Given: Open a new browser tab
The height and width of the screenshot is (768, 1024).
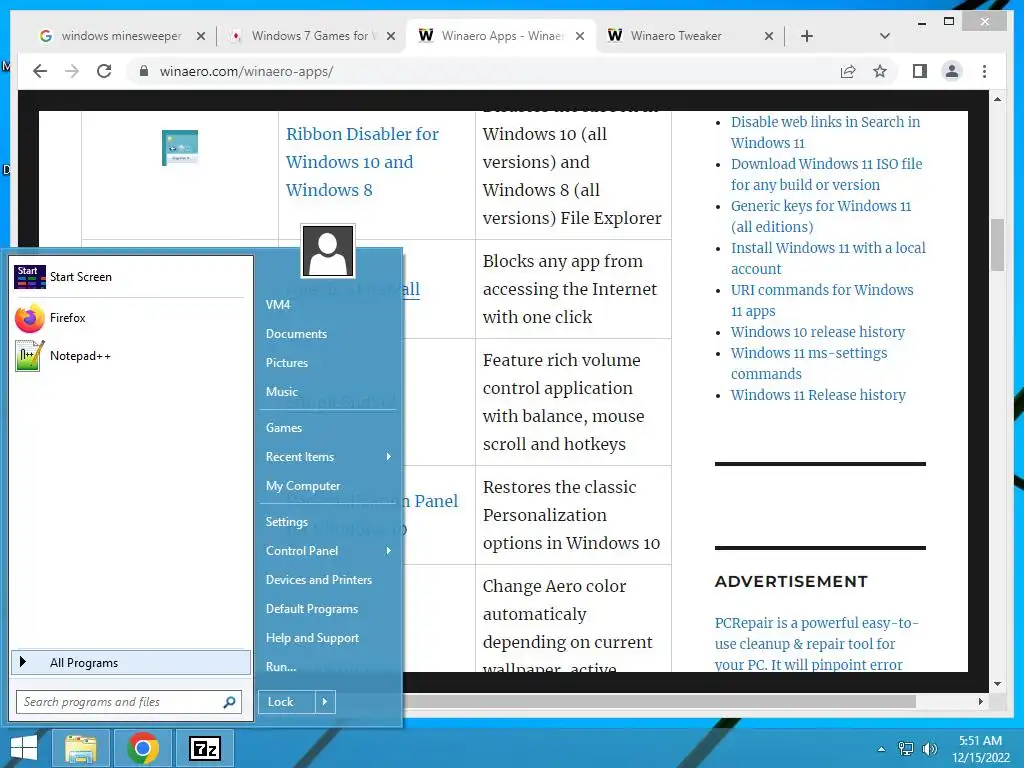Looking at the screenshot, I should tap(807, 36).
